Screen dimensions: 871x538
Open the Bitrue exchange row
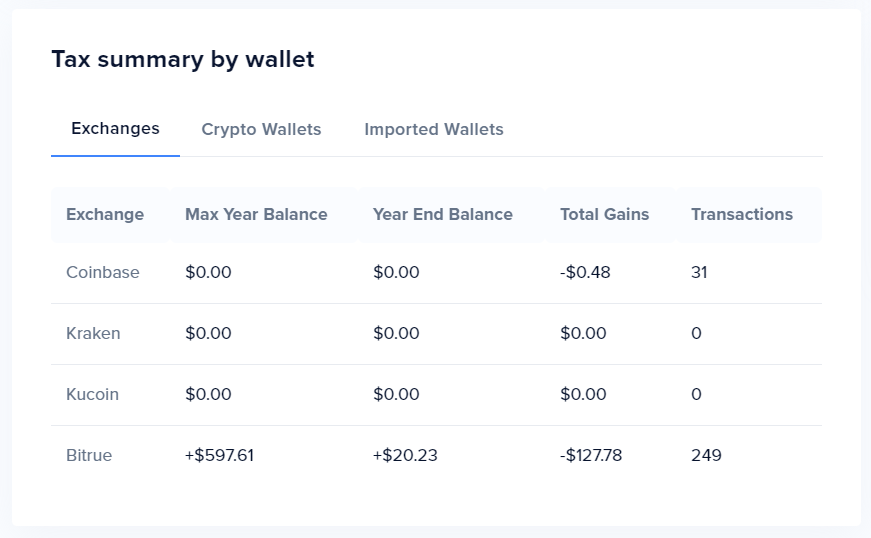pos(89,455)
